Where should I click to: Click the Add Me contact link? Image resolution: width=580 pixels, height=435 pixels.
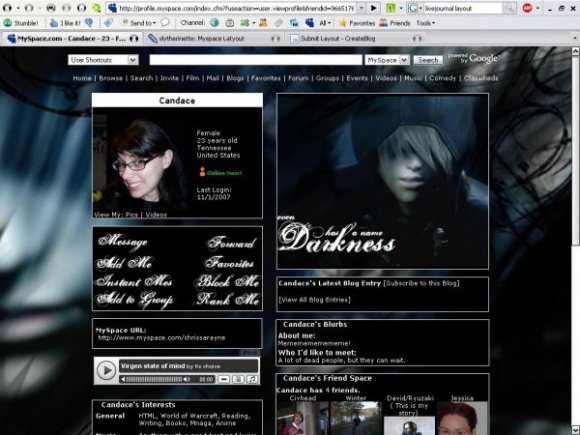click(124, 263)
